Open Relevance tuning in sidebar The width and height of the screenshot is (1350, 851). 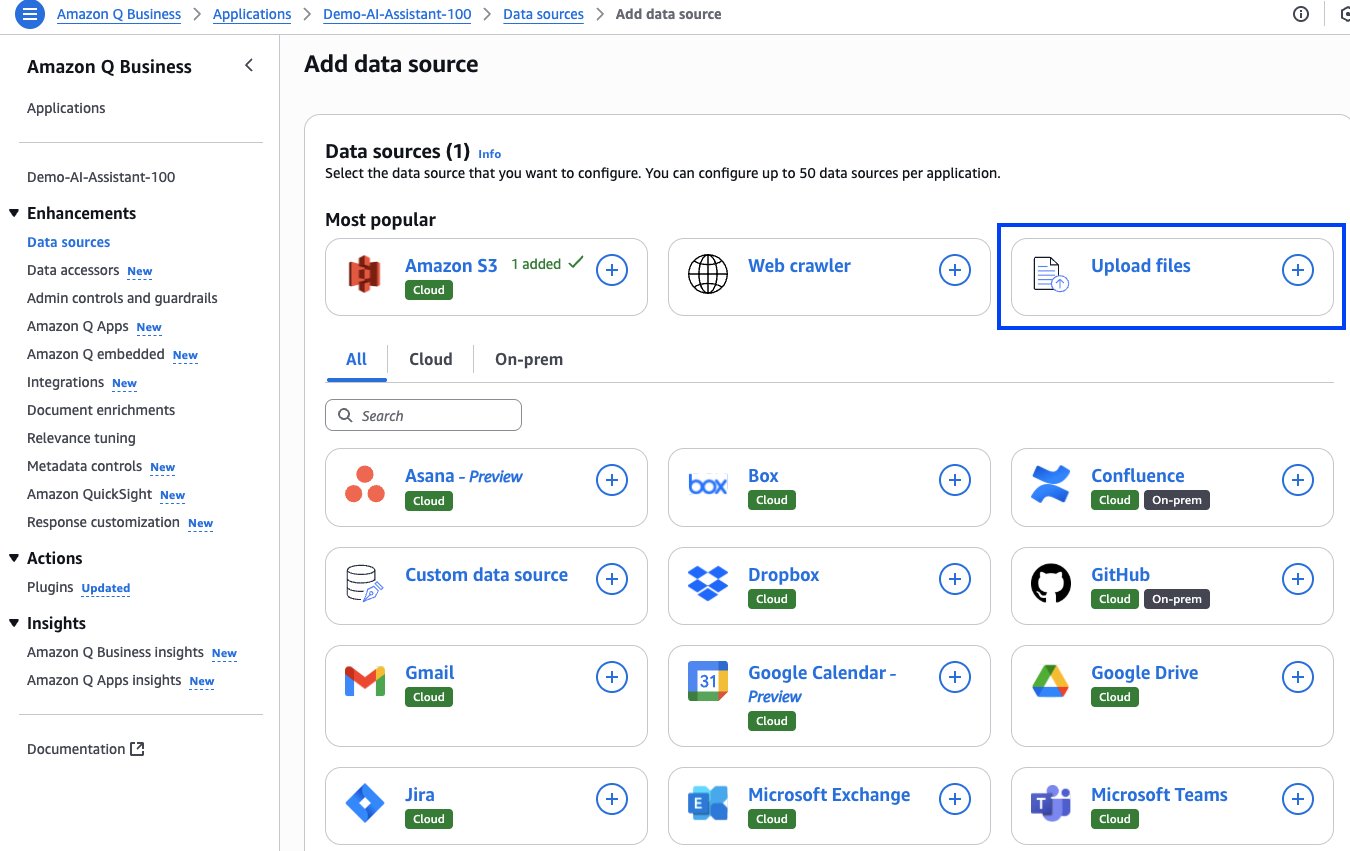pyautogui.click(x=81, y=438)
